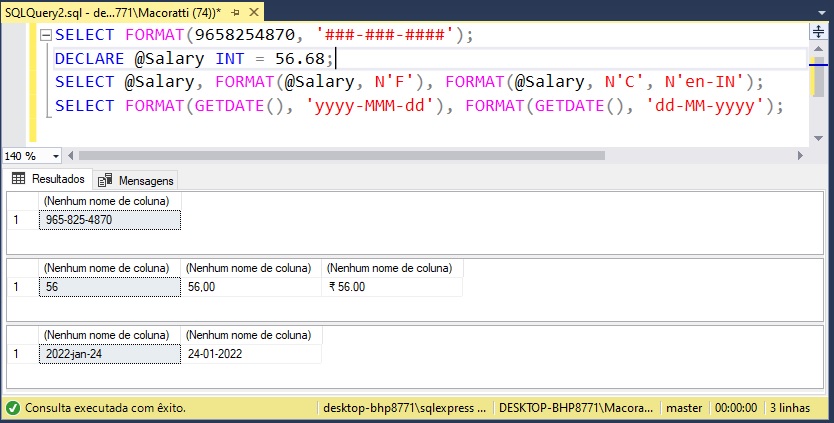Select row 1 header of date grid
Viewport: 834px width, 423px height.
tap(22, 354)
